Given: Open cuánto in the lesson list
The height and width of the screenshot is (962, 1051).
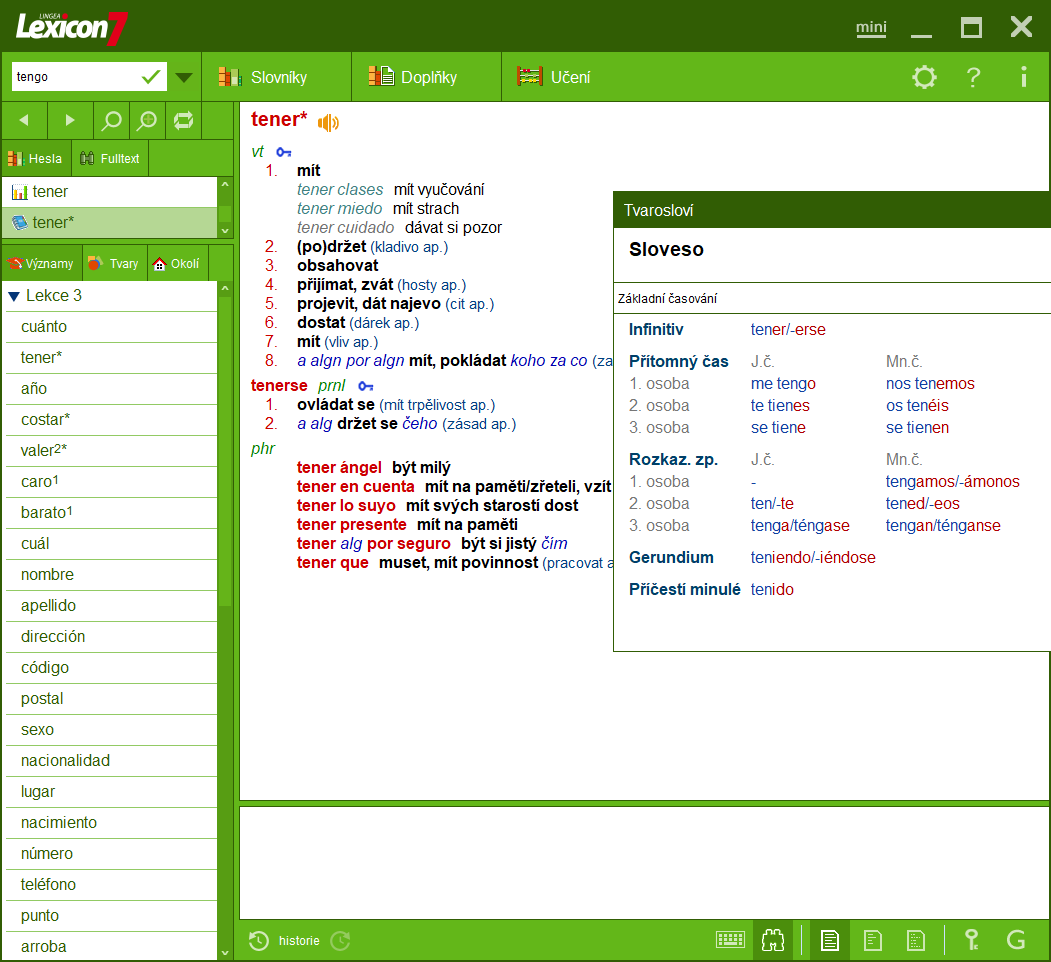Looking at the screenshot, I should pyautogui.click(x=111, y=326).
